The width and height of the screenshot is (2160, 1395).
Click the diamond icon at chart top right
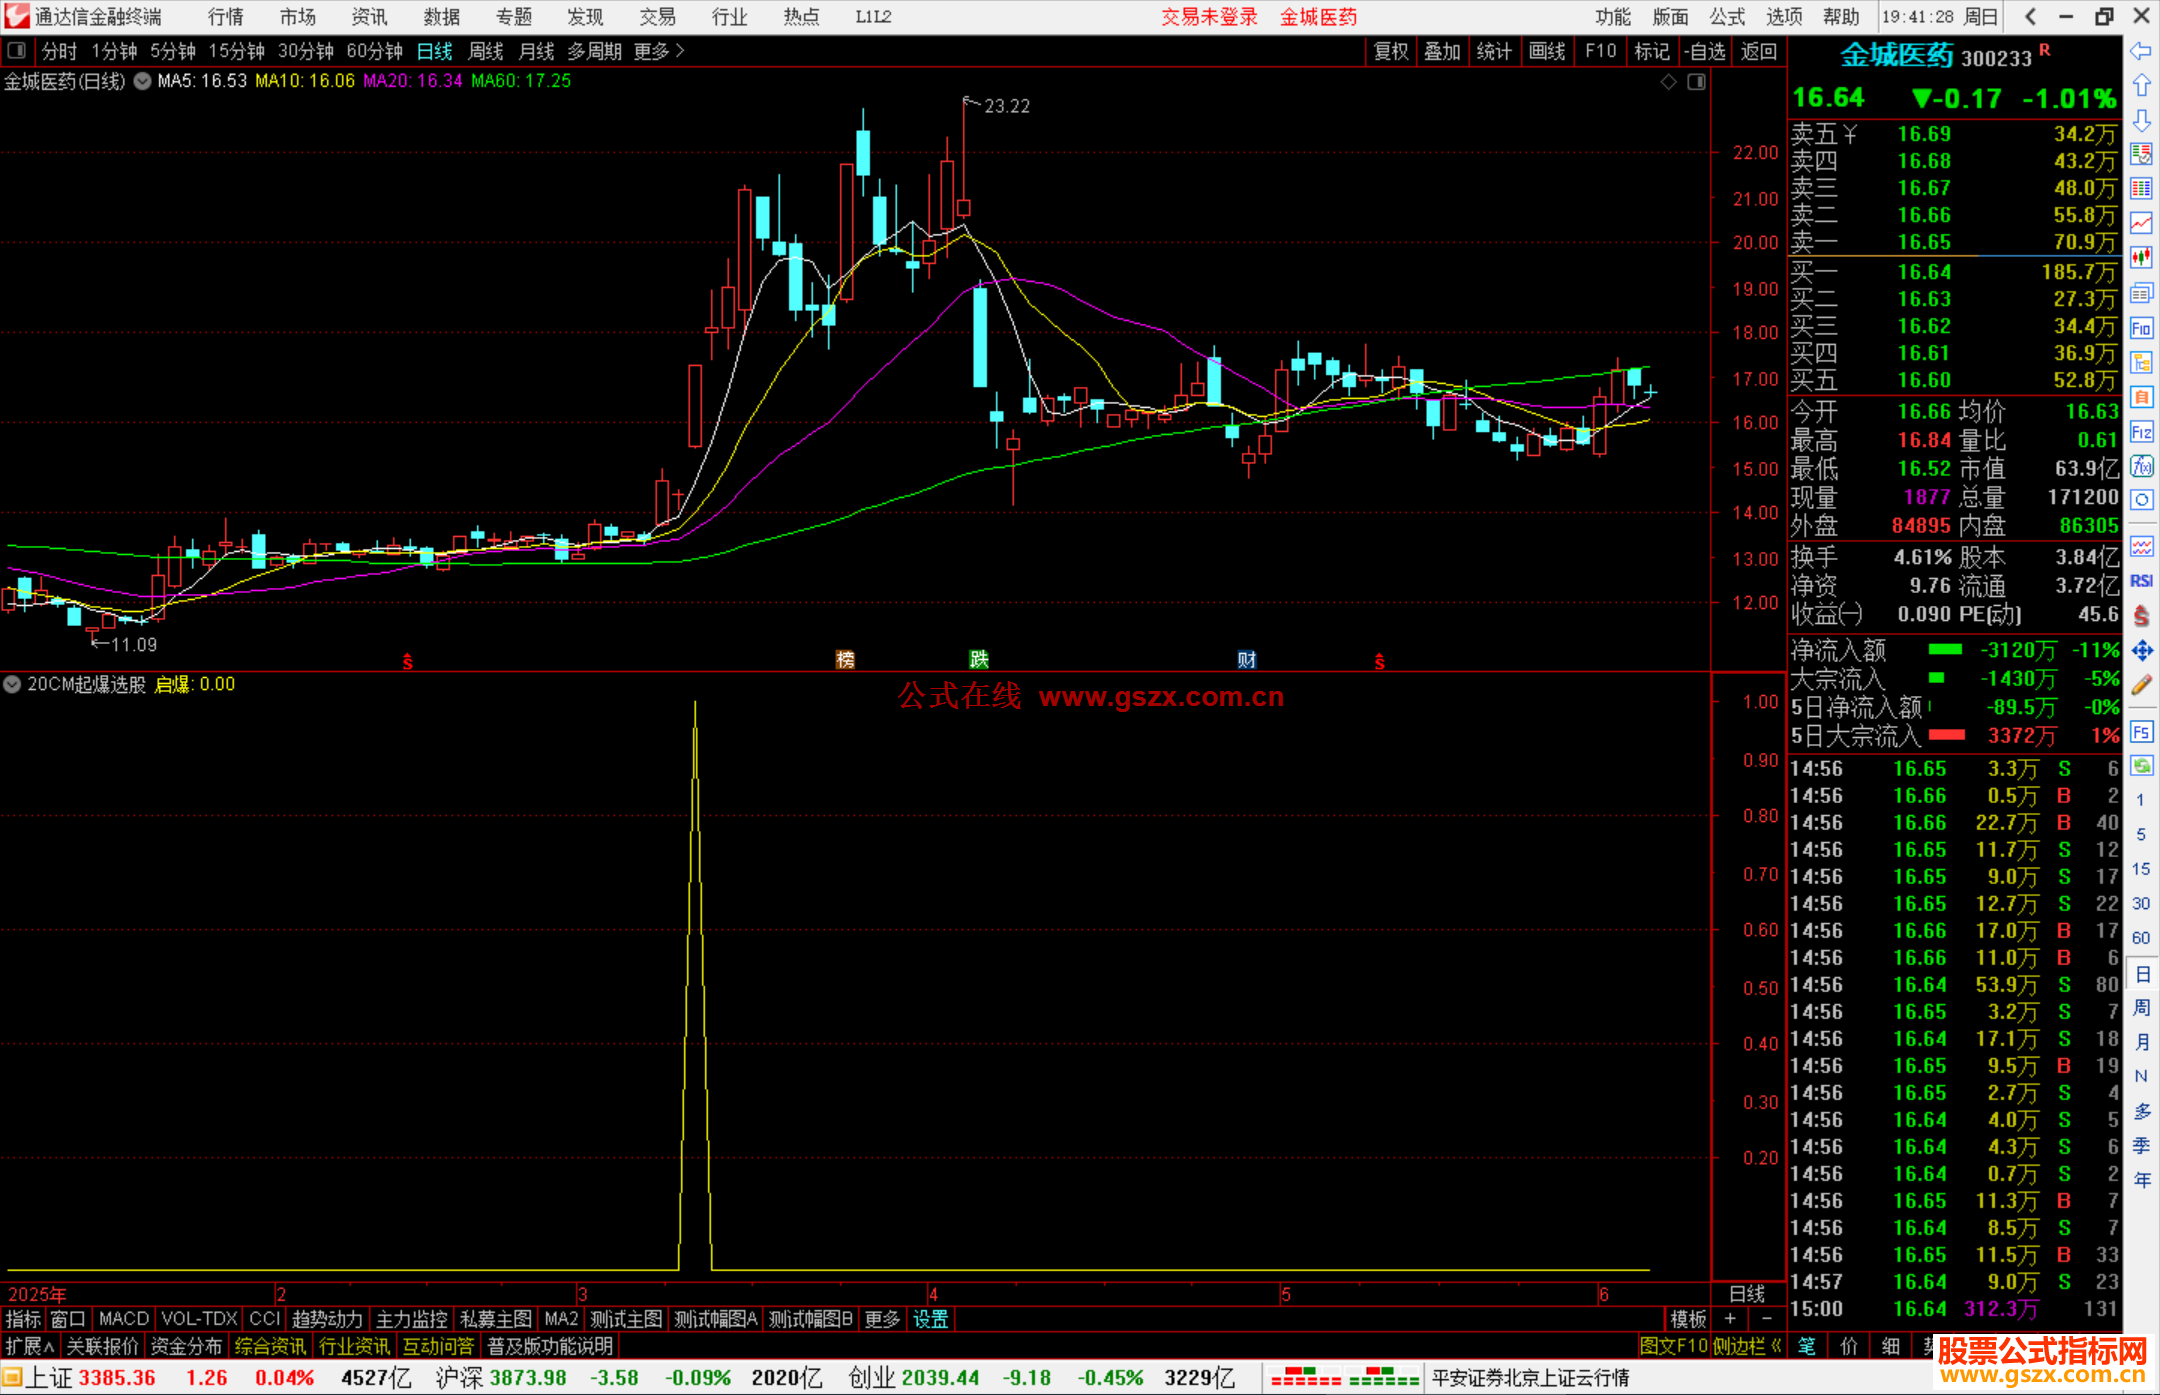[x=1668, y=81]
